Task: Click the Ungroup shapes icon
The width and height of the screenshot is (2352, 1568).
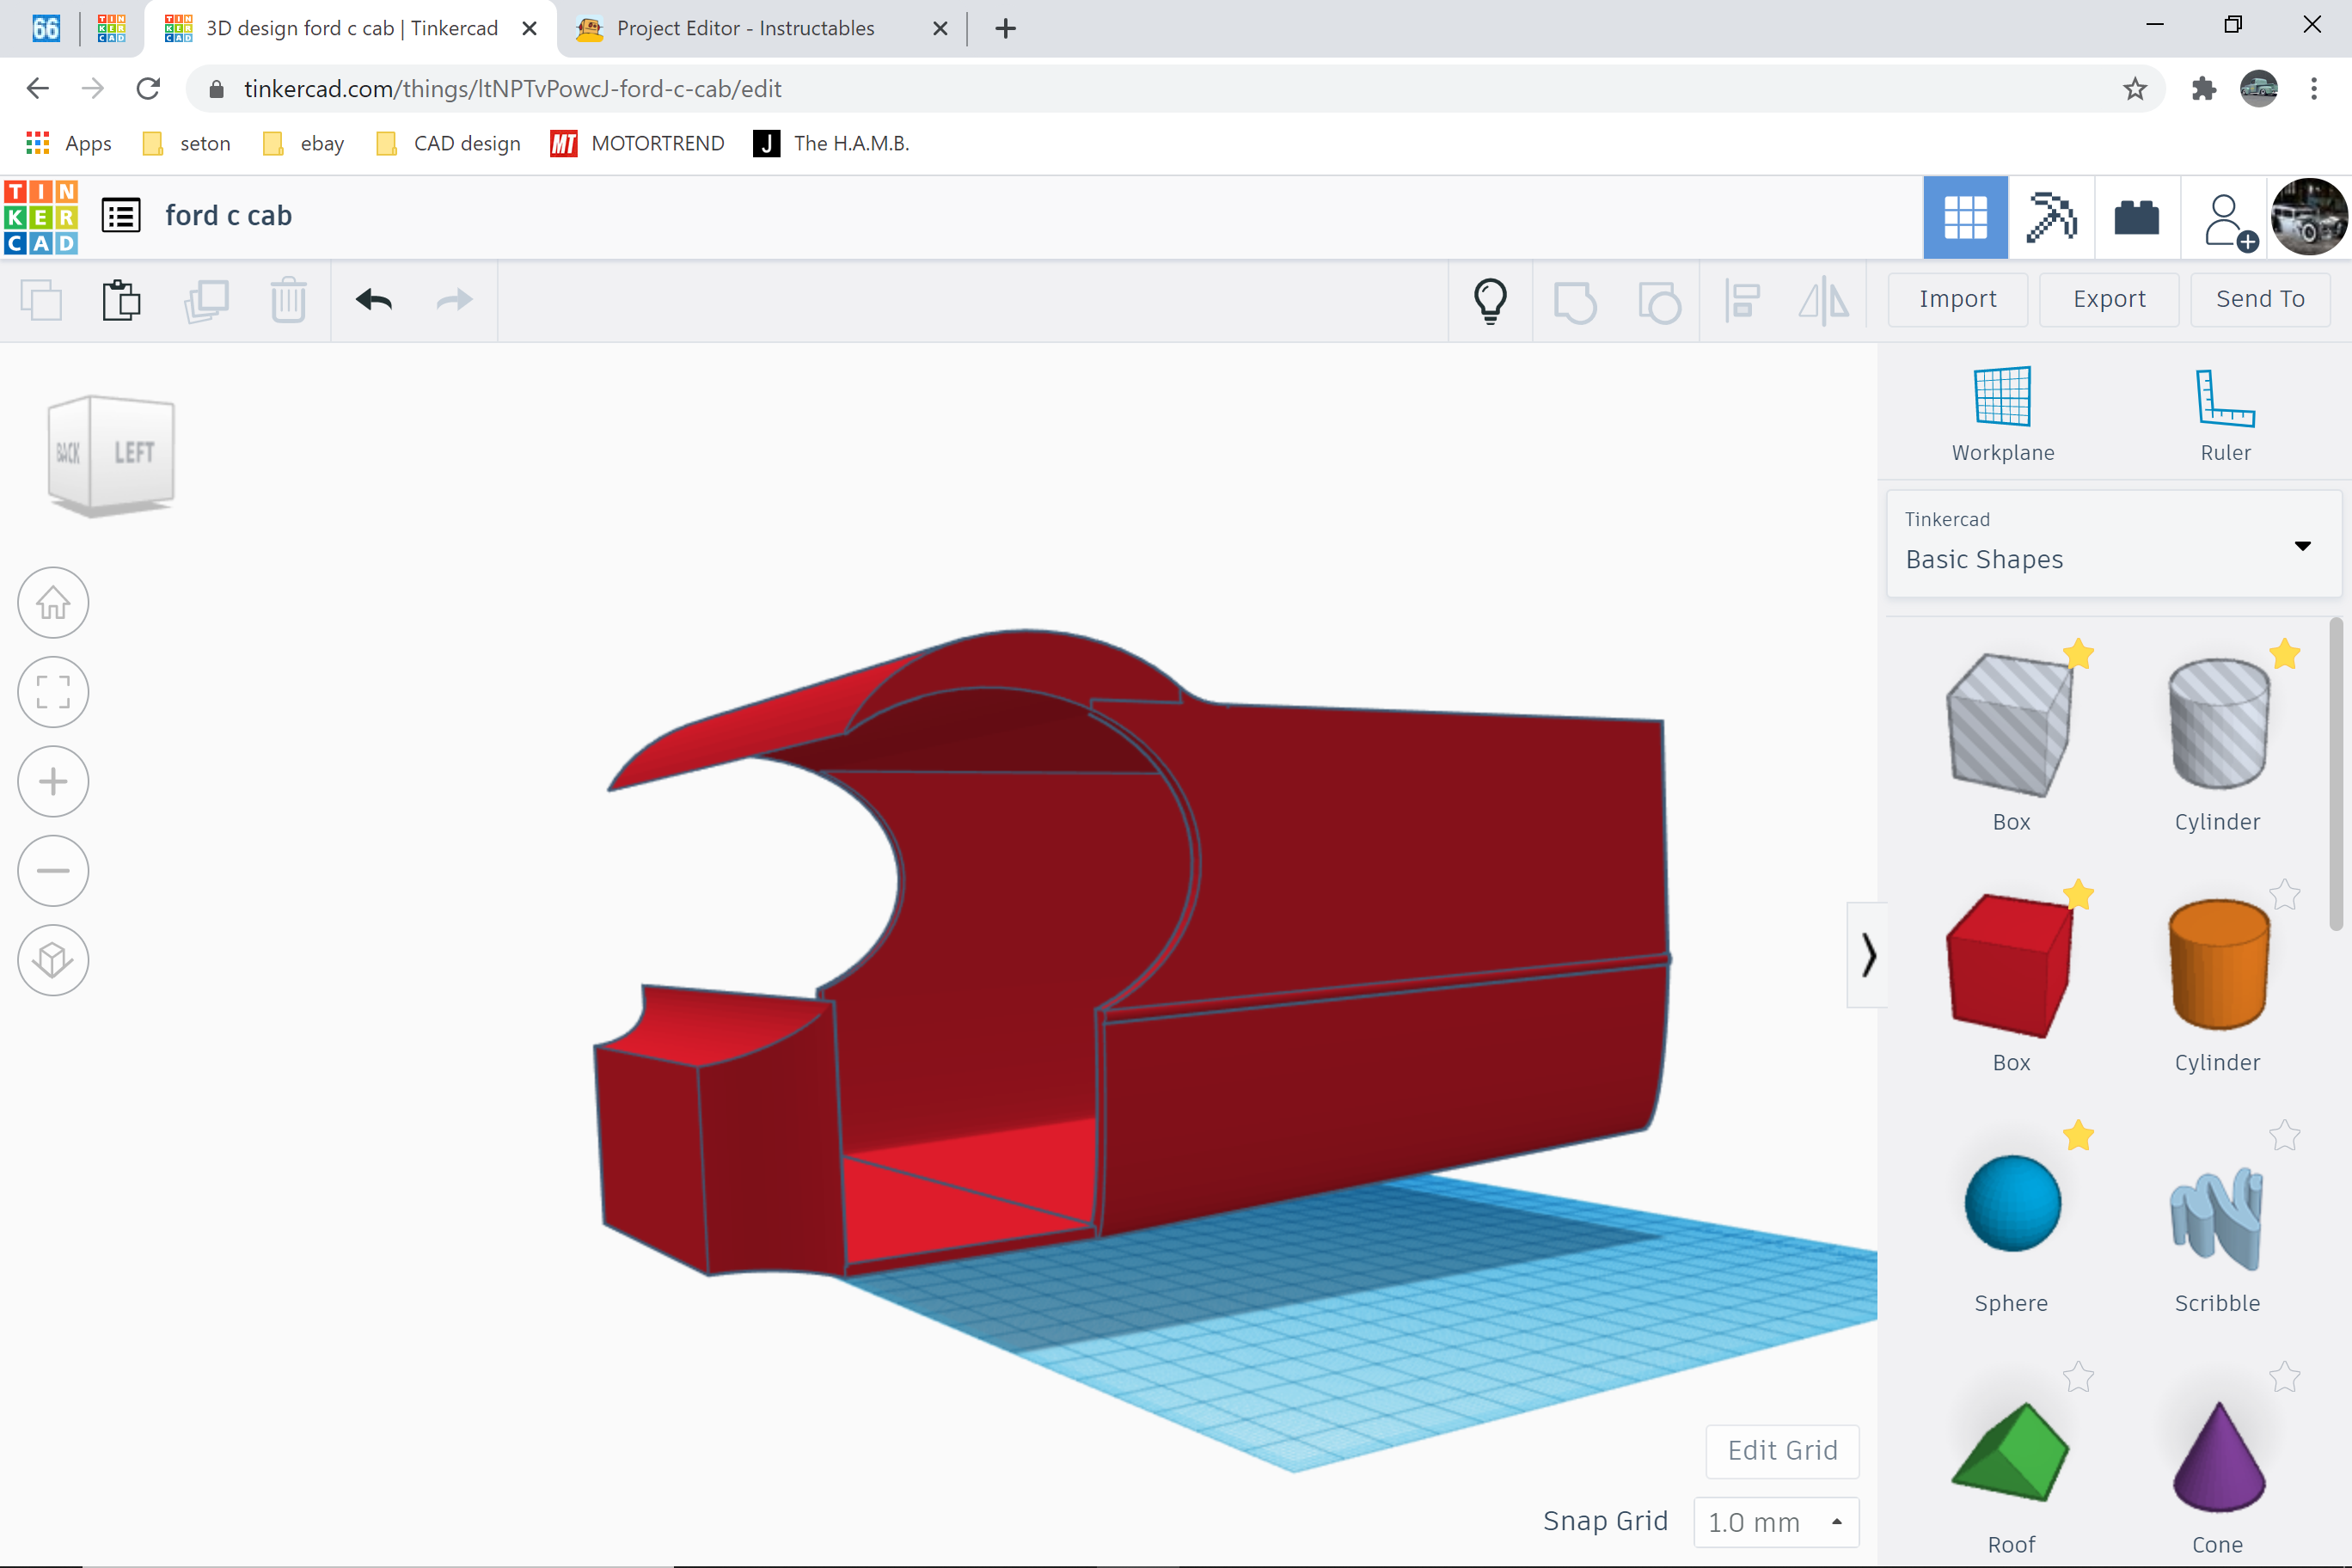Action: 1659,302
